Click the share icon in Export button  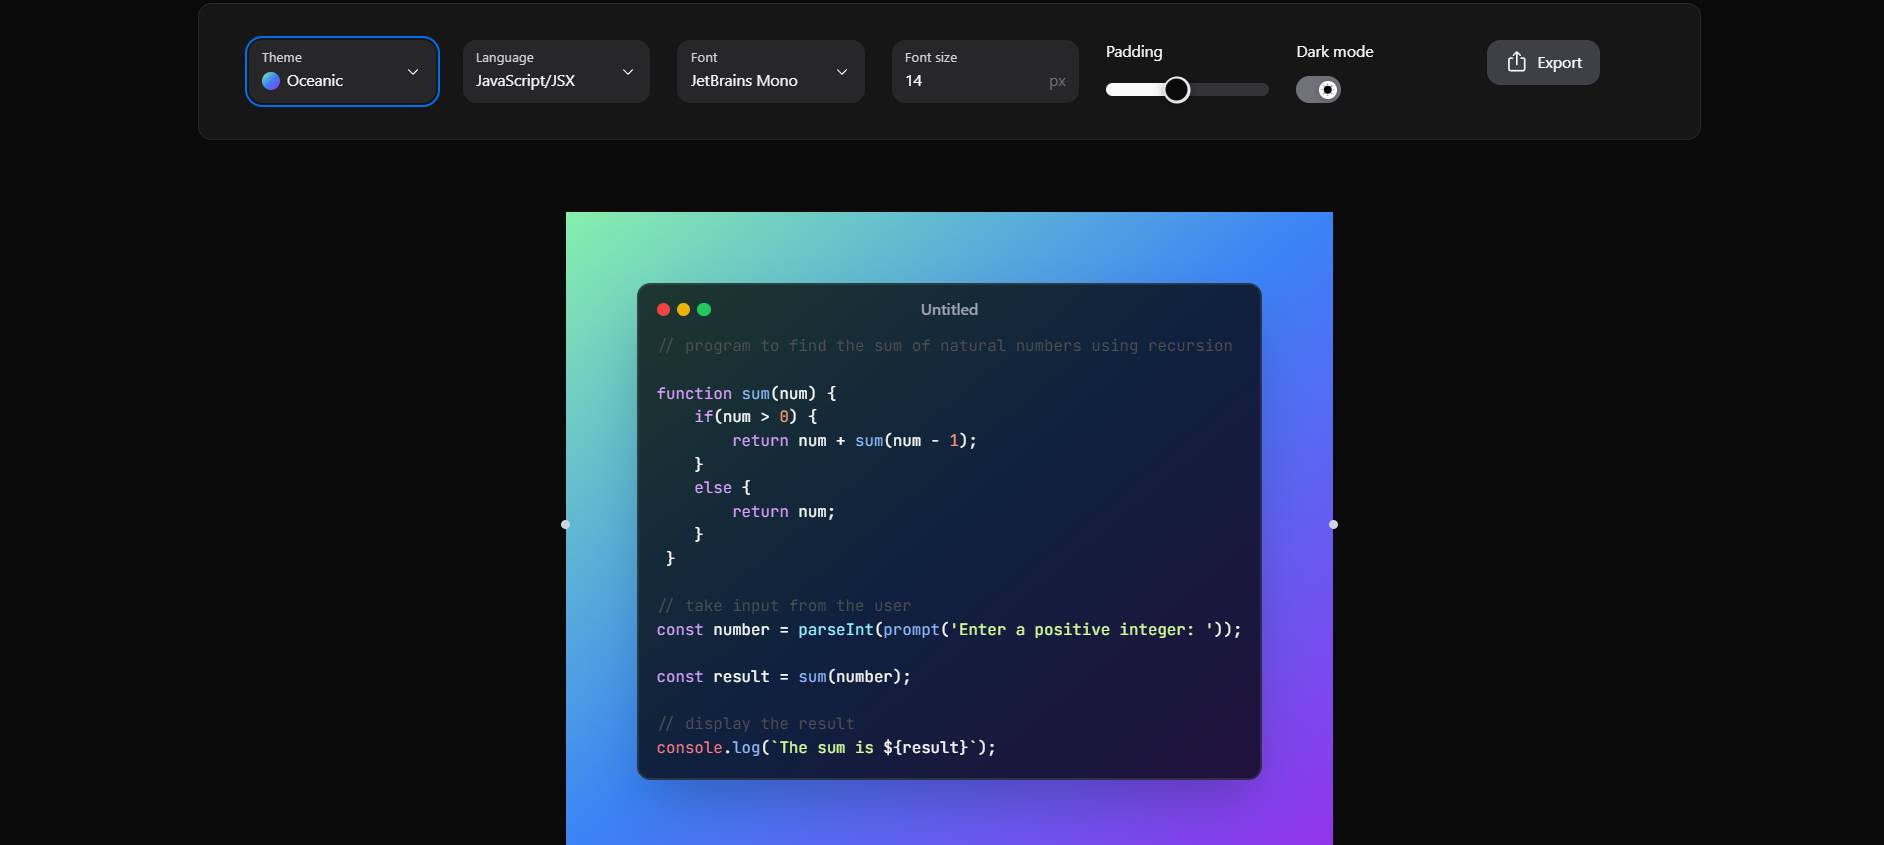click(1517, 62)
